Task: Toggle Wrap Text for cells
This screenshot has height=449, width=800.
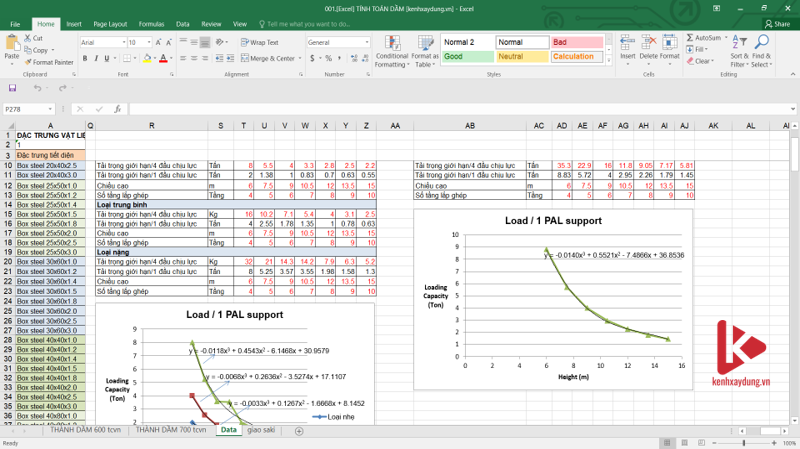Action: click(x=260, y=43)
